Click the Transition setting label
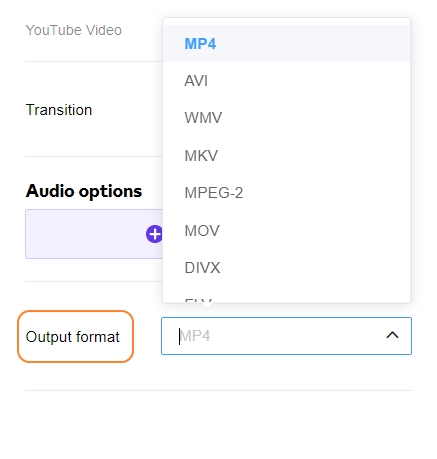437x459 pixels. (x=59, y=110)
